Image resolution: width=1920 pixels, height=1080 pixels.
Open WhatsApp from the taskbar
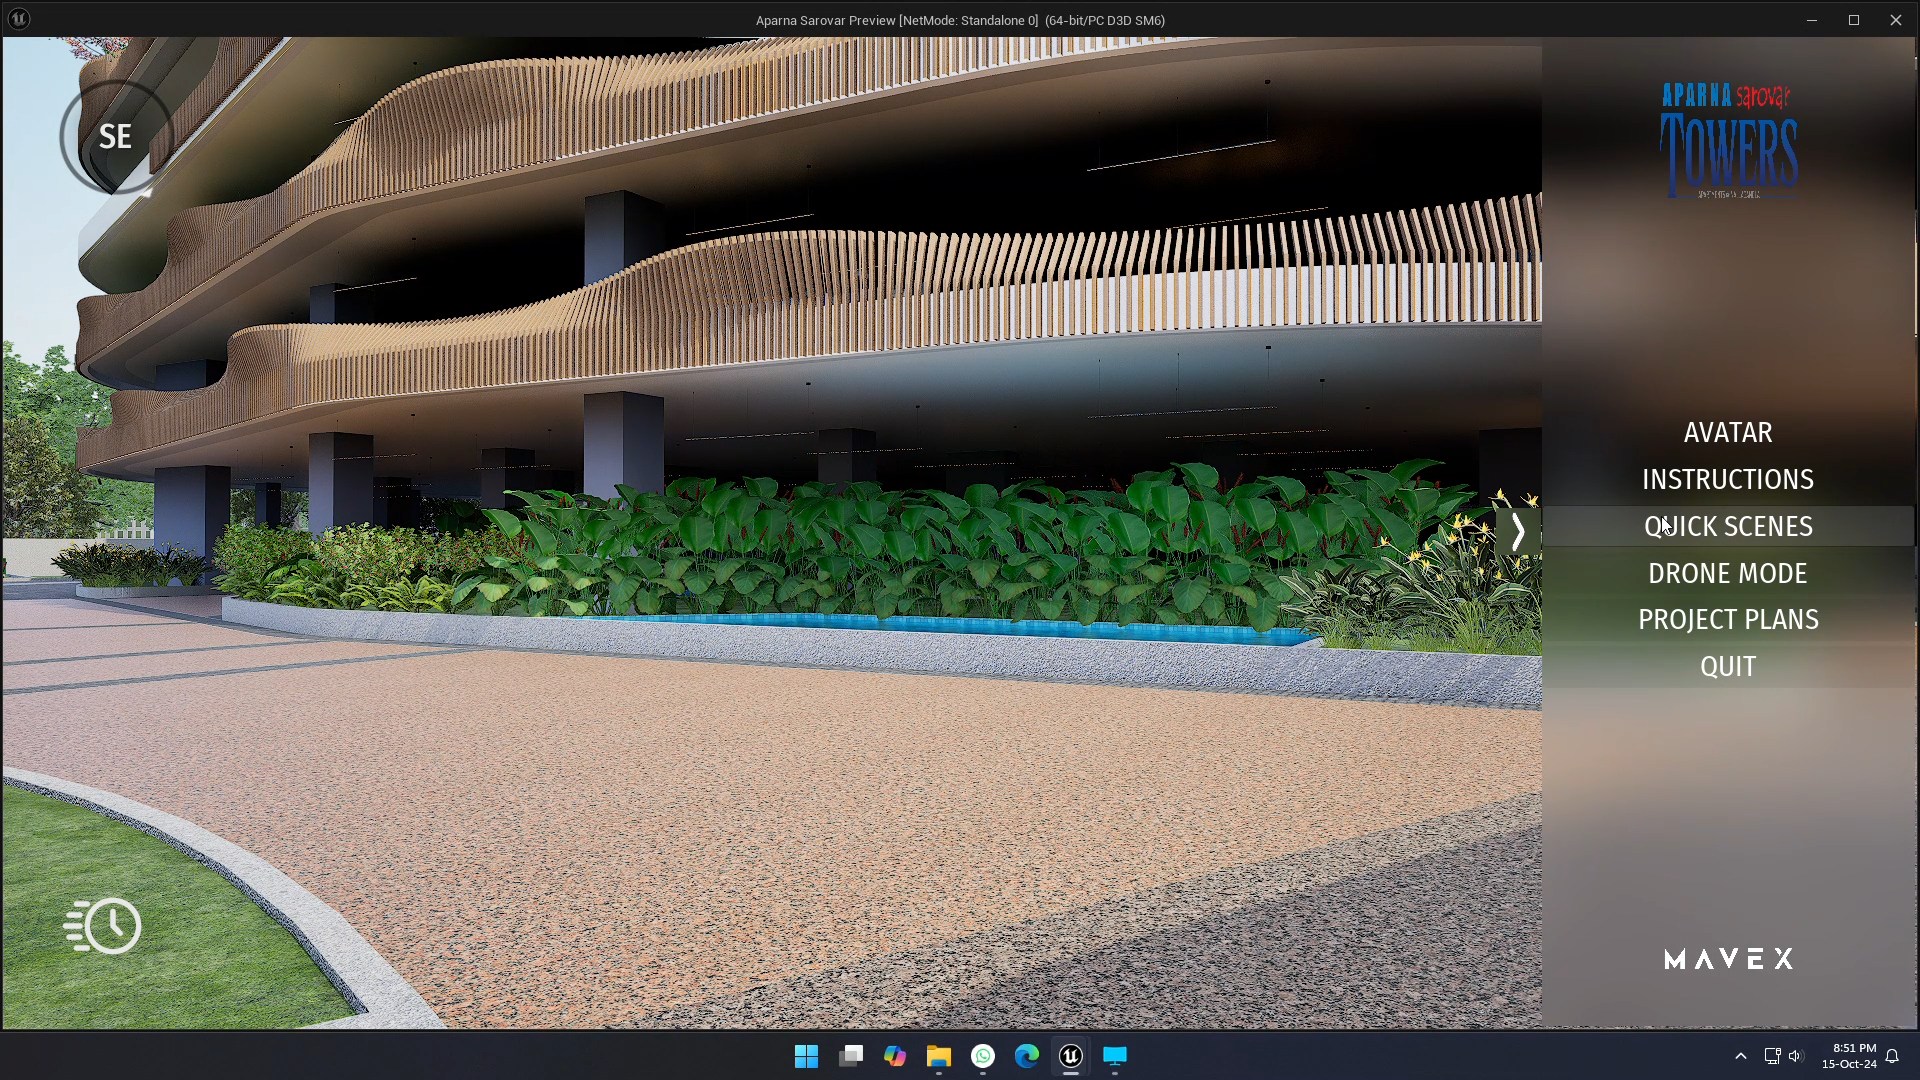click(983, 1056)
